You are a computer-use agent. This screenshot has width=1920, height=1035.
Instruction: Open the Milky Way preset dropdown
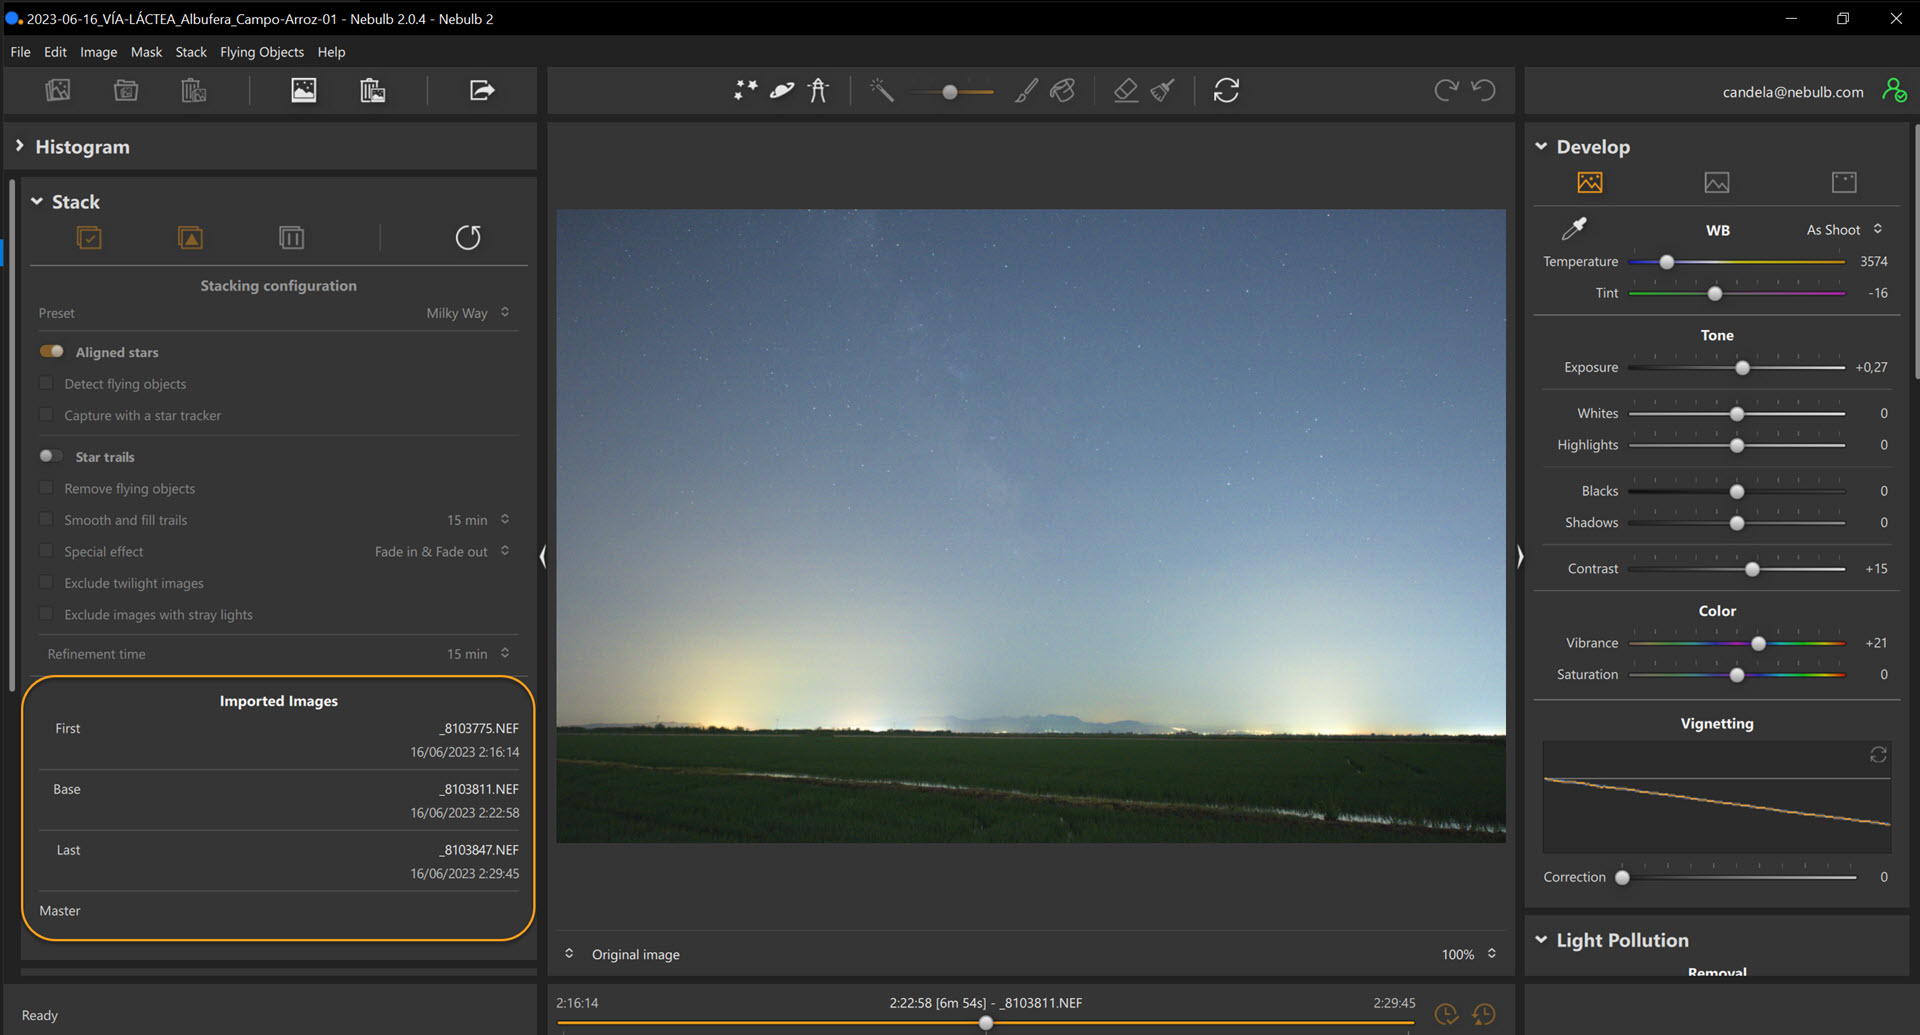tap(467, 313)
